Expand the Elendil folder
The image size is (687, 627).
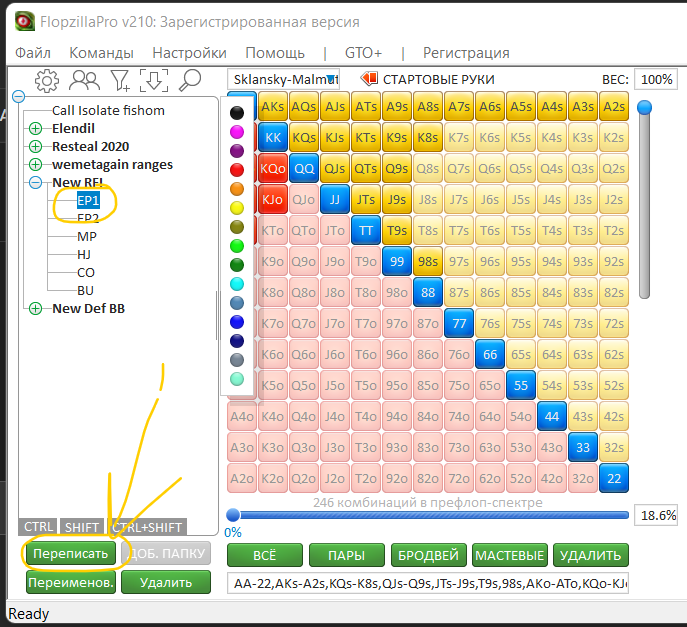pos(35,128)
